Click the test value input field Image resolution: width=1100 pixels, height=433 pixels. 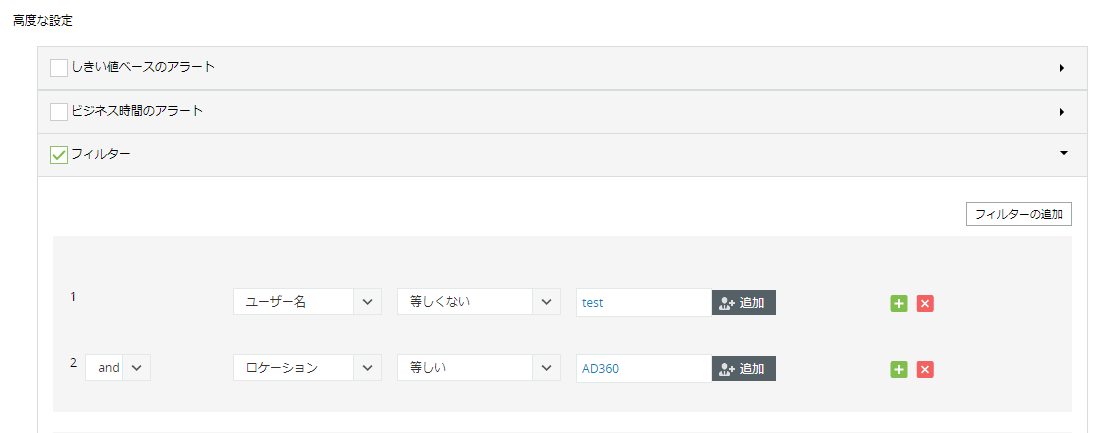click(643, 302)
